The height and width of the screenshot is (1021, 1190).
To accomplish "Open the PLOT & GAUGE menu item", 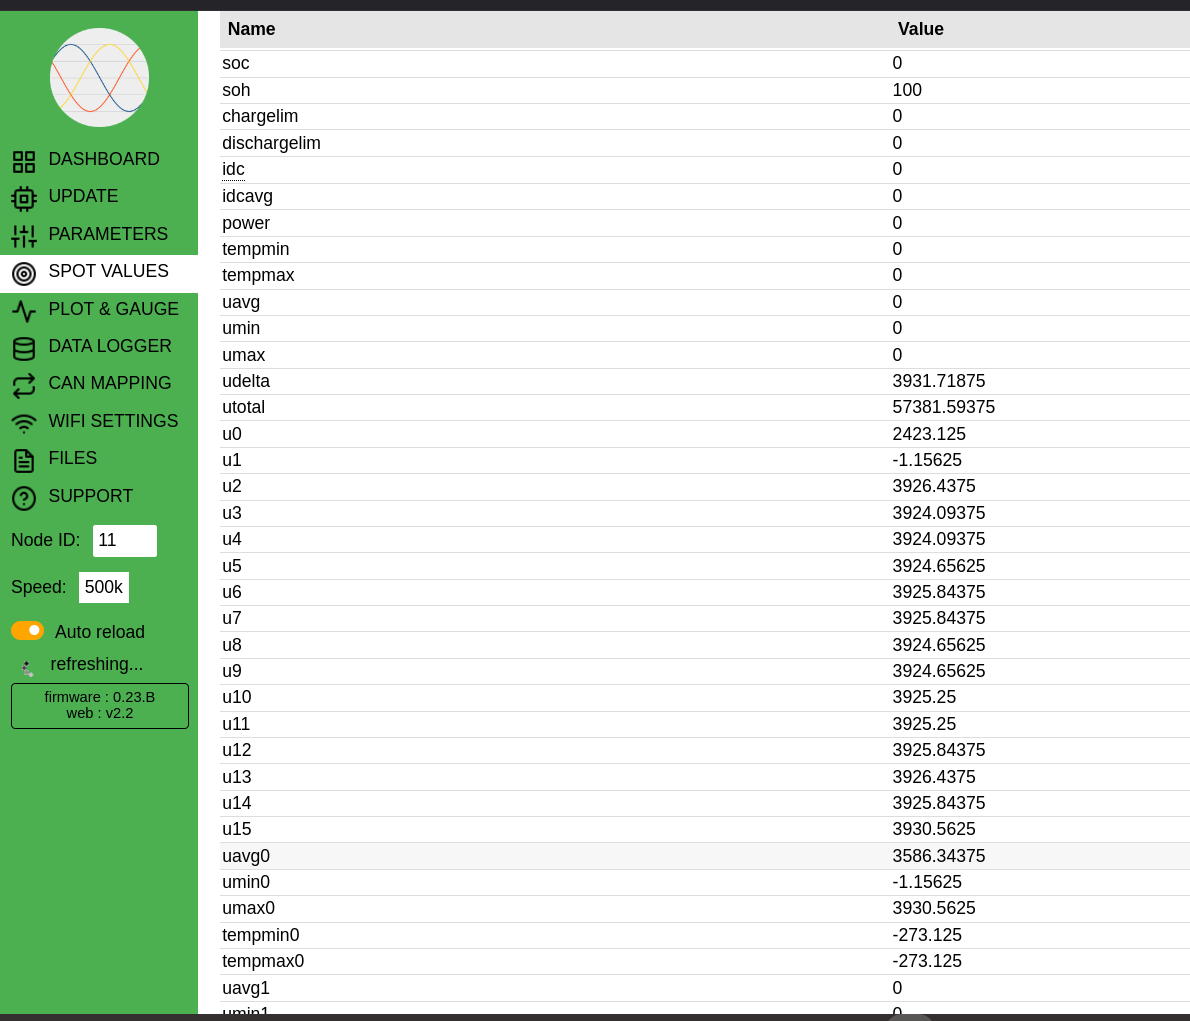I will 113,309.
